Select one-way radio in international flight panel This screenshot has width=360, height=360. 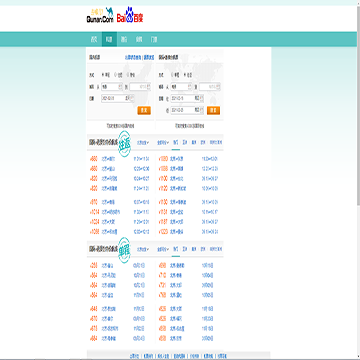pyautogui.click(x=173, y=75)
